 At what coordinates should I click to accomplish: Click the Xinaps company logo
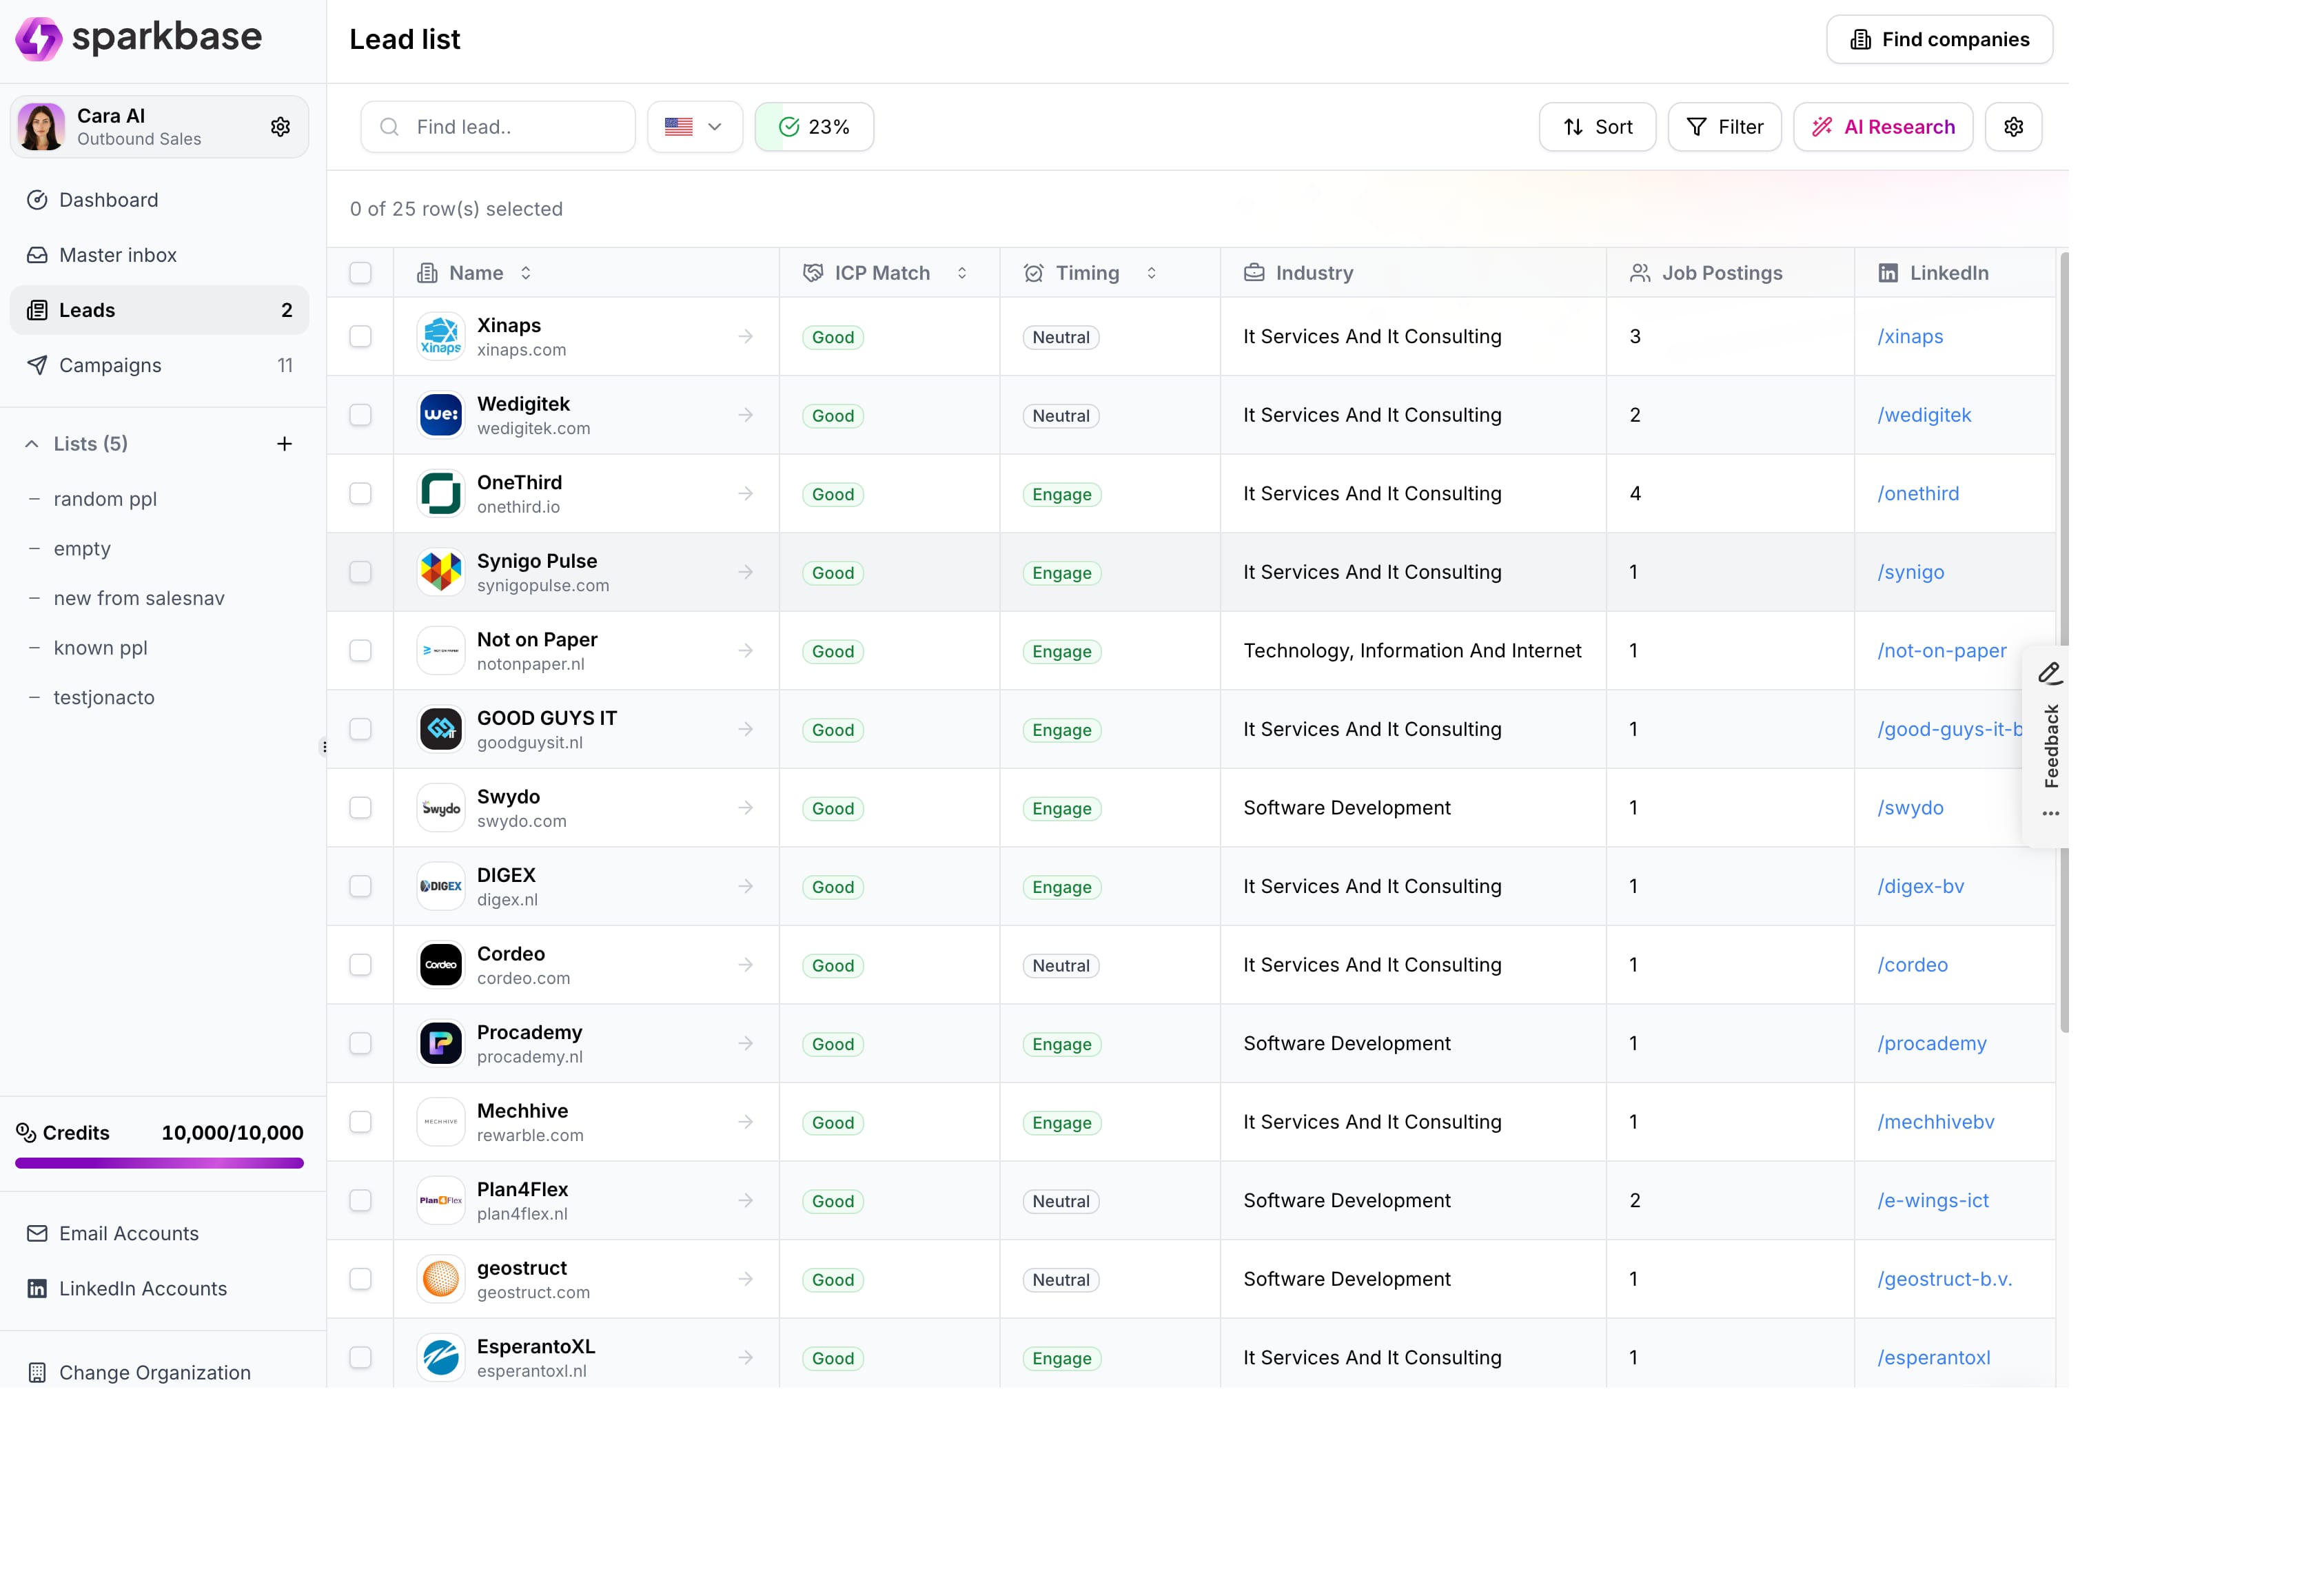click(x=441, y=337)
